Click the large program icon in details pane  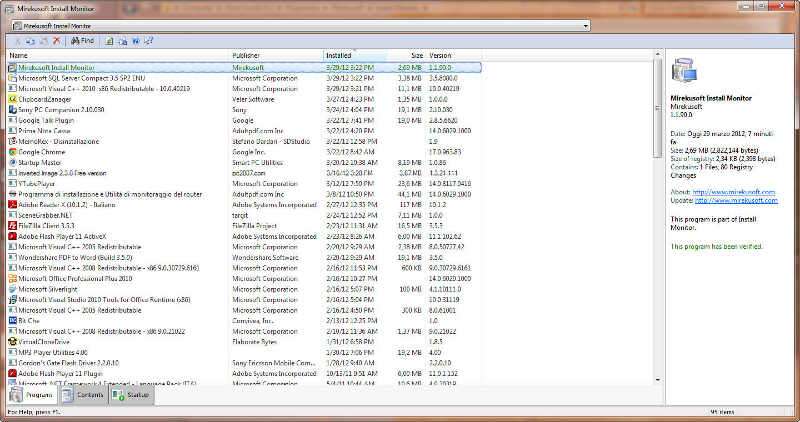click(684, 71)
